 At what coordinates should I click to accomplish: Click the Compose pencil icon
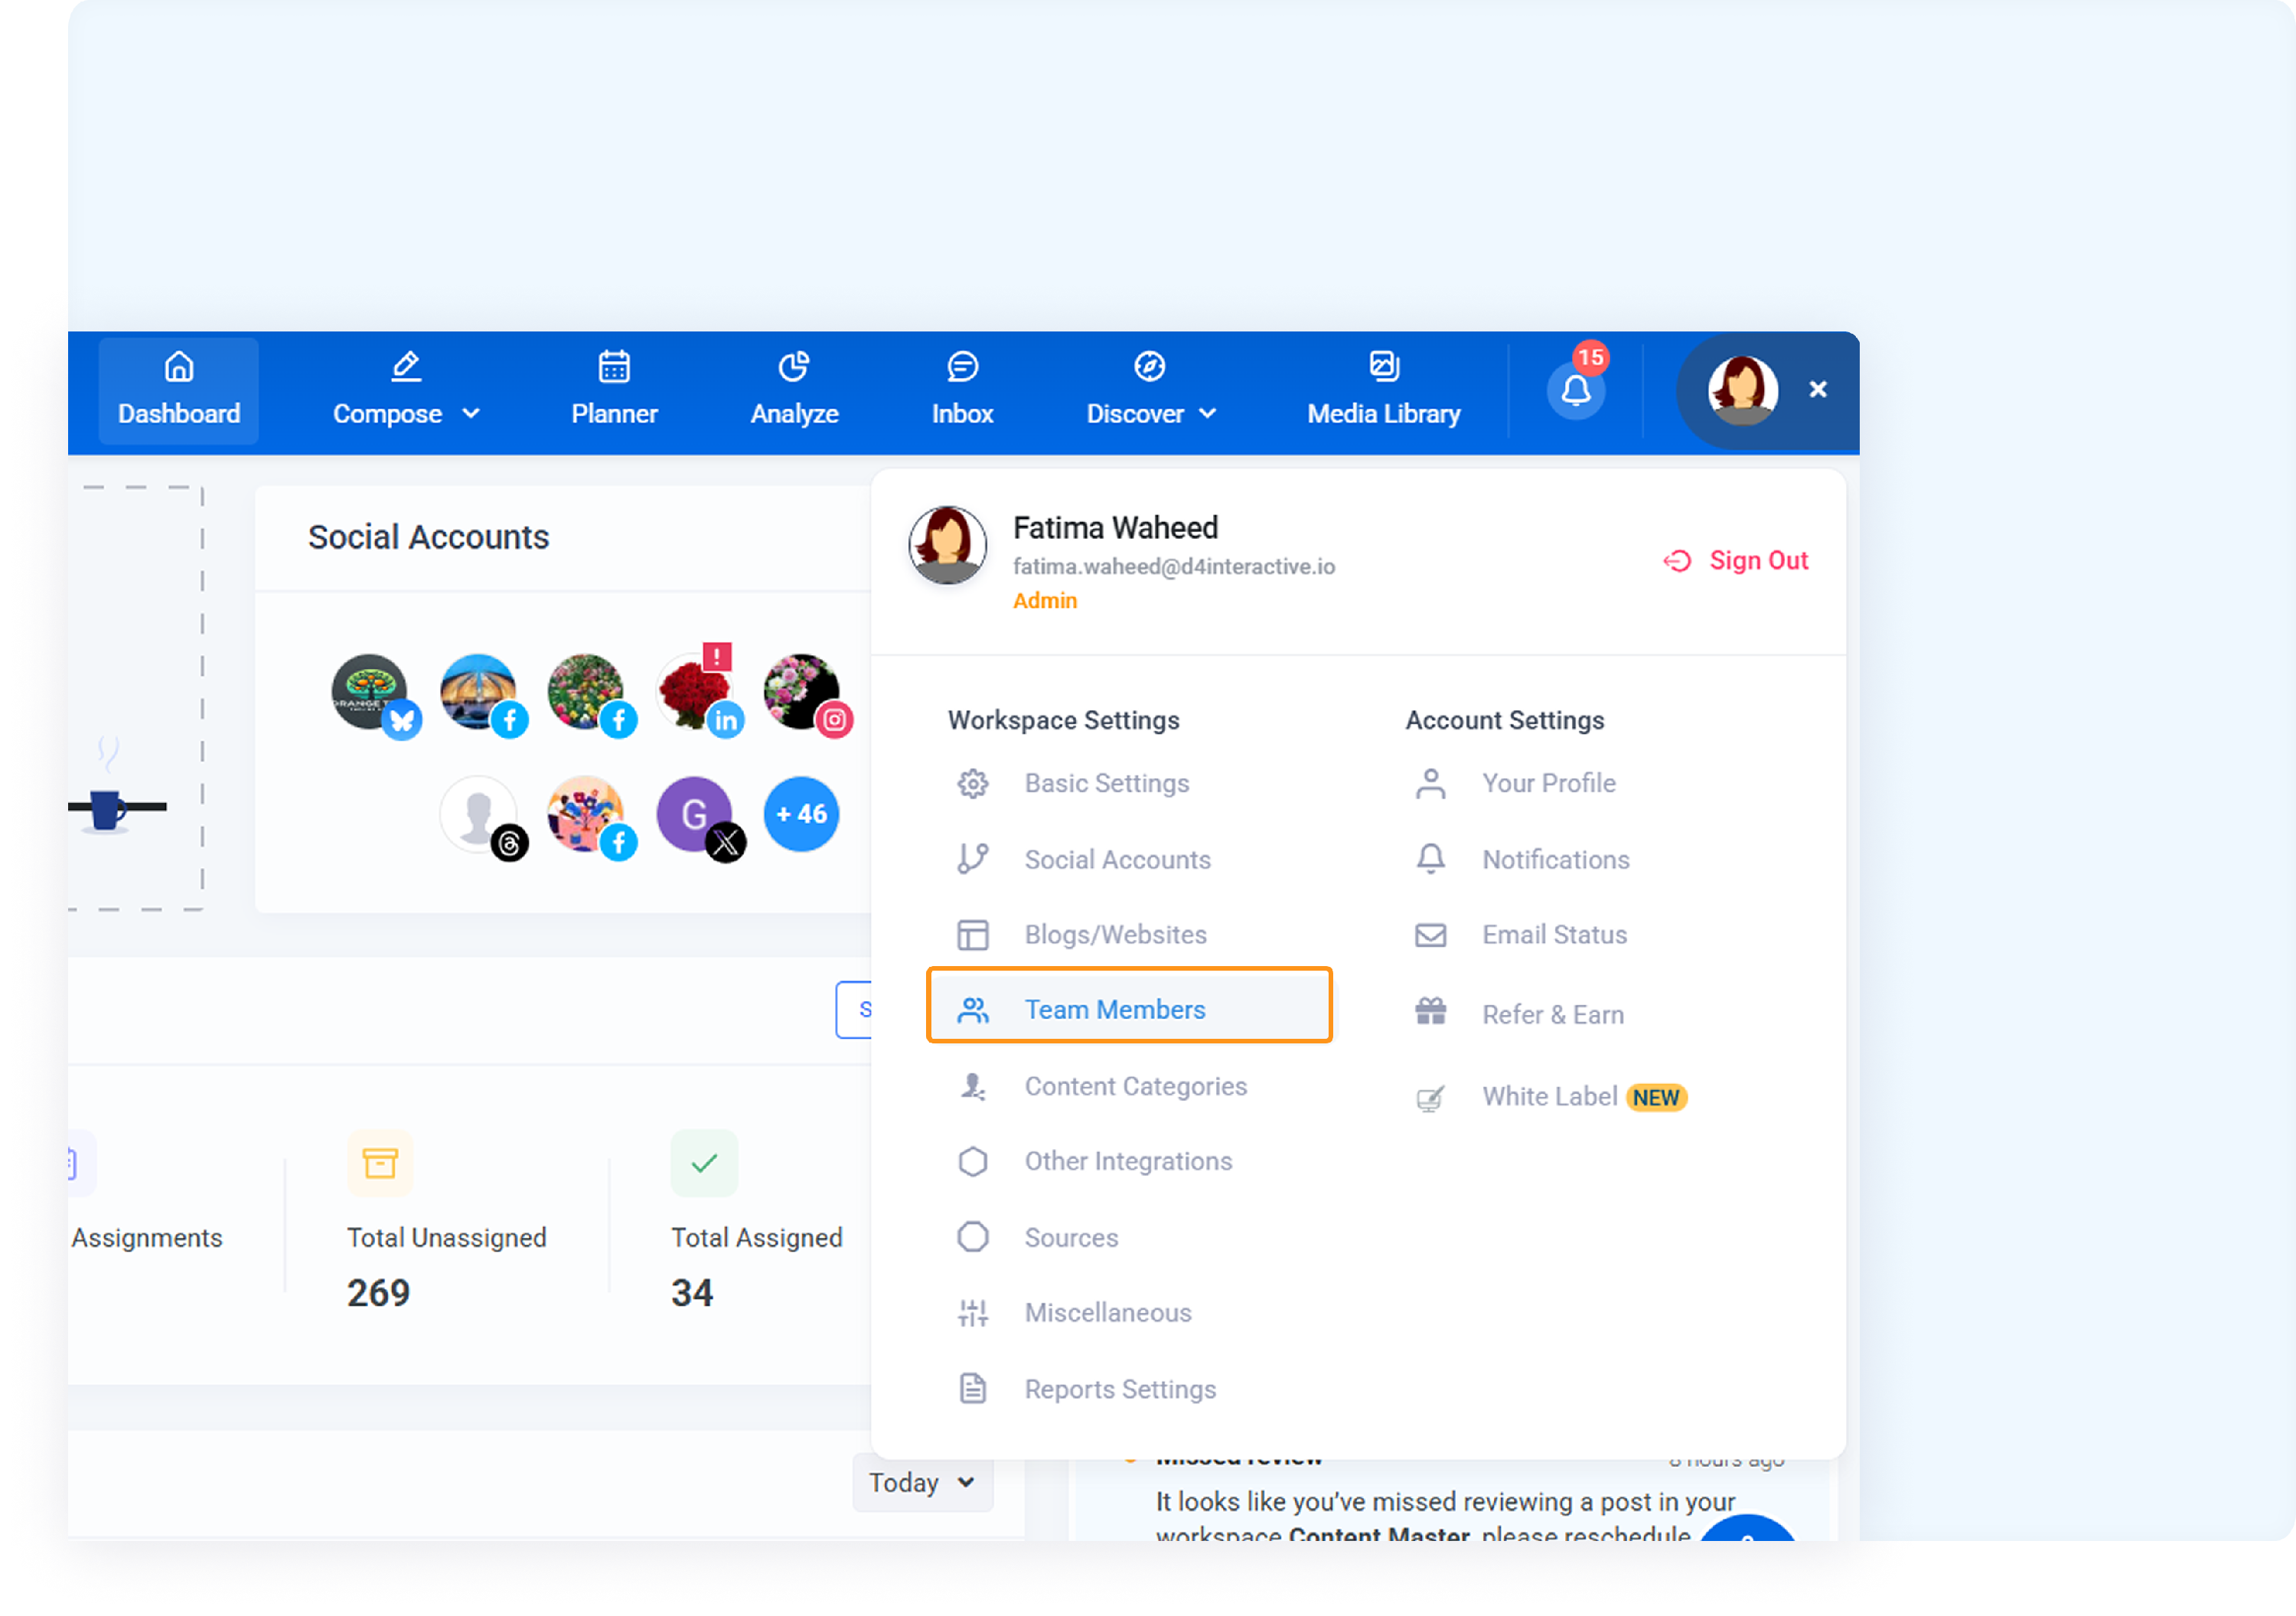[406, 367]
